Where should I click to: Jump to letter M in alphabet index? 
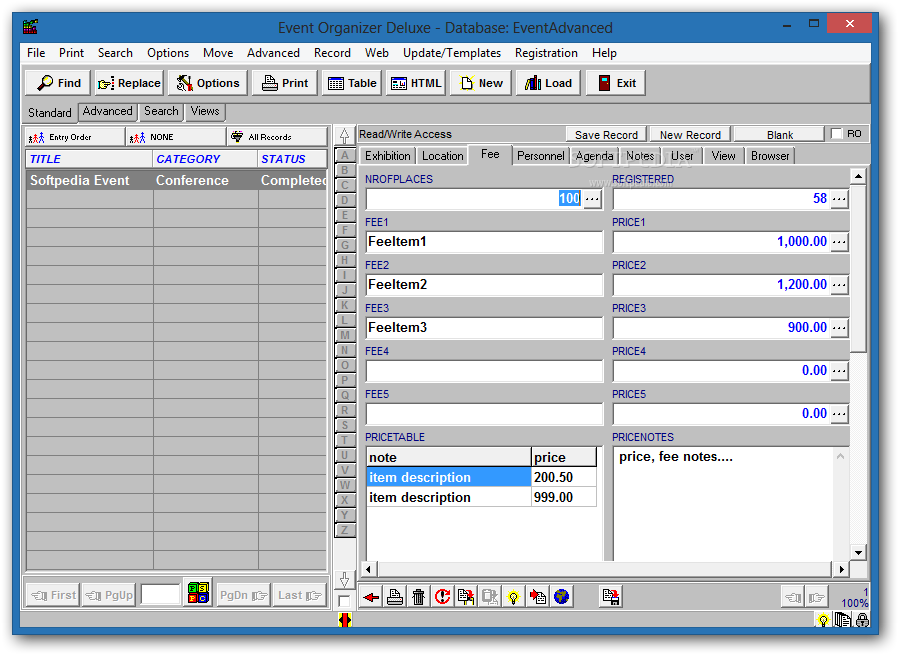(345, 335)
